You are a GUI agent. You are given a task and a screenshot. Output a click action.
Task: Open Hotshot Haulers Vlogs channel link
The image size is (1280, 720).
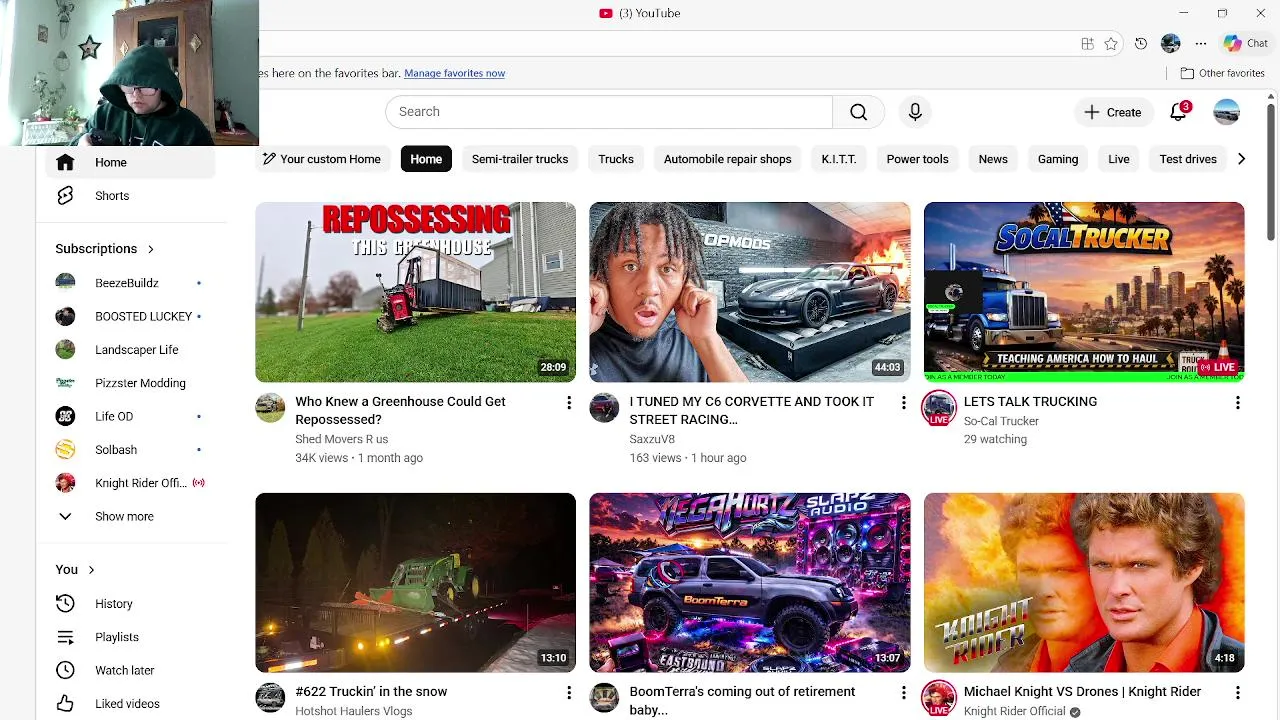(353, 711)
